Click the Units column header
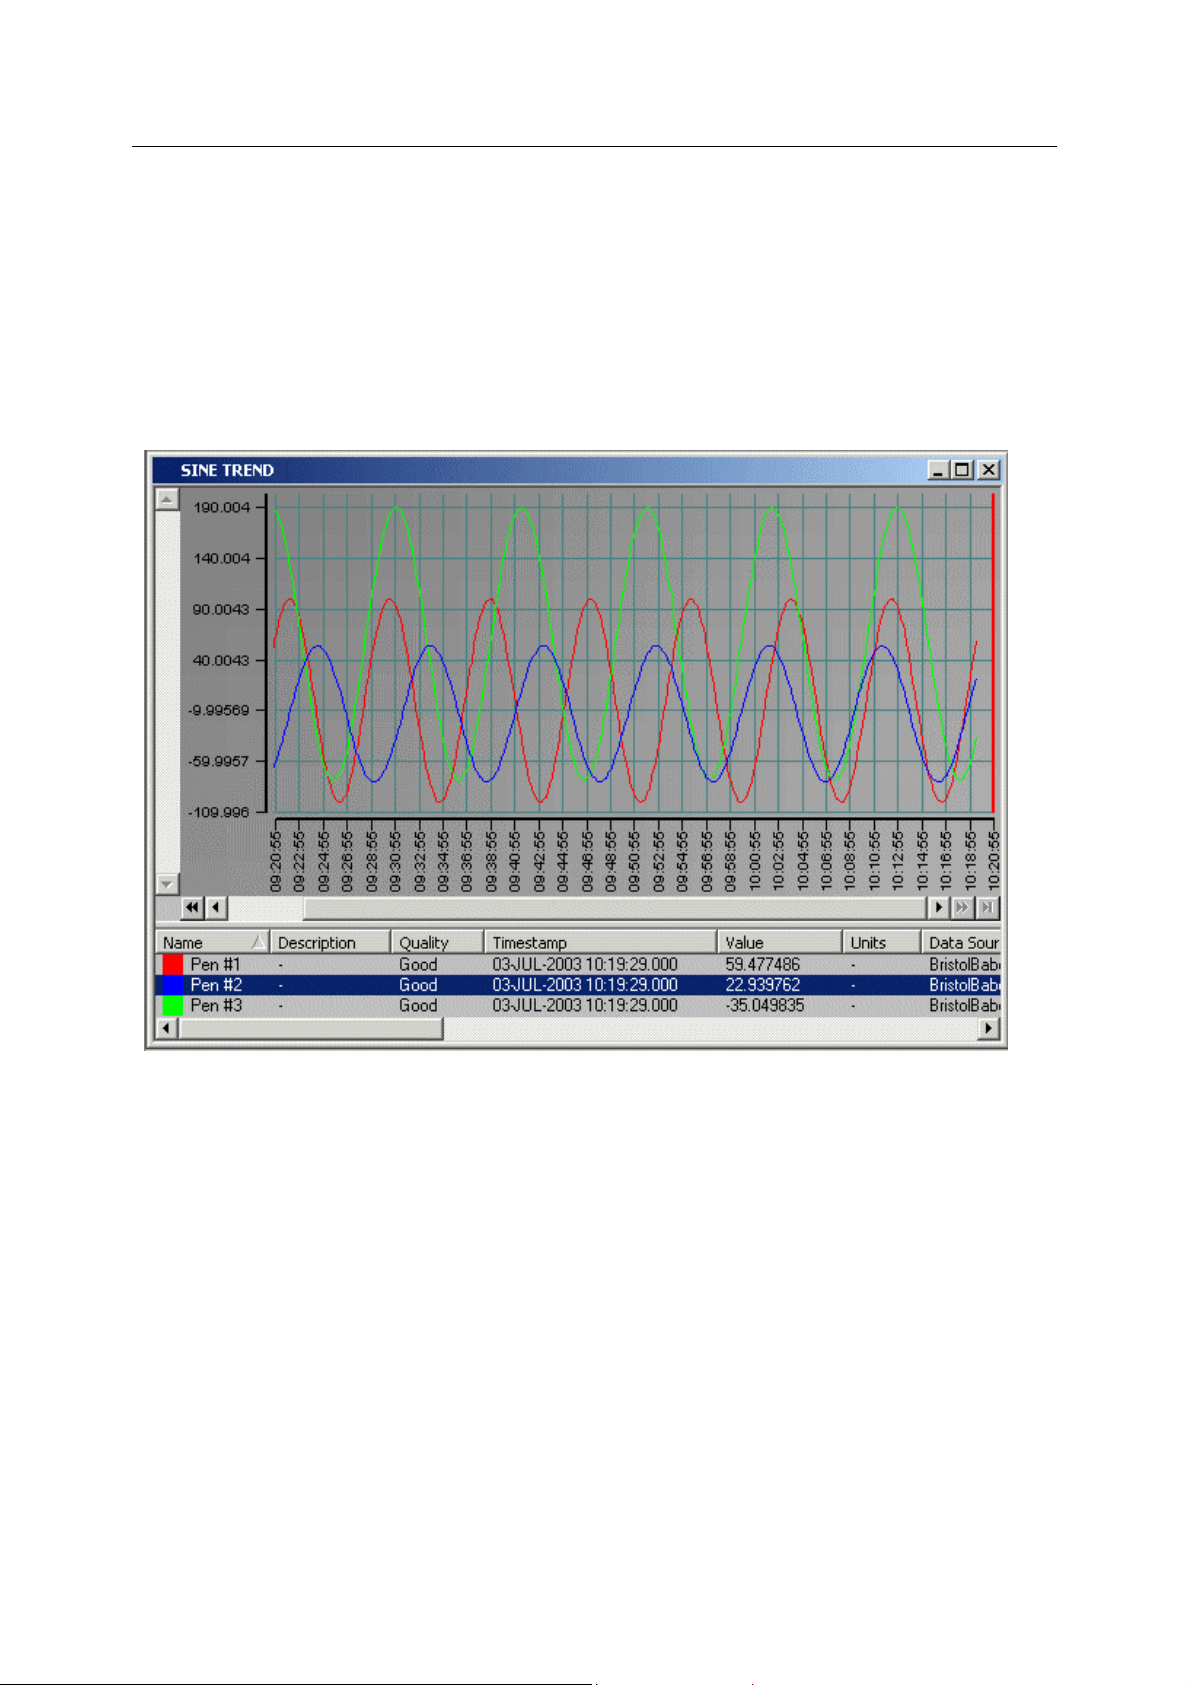This screenshot has height=1685, width=1191. point(882,942)
